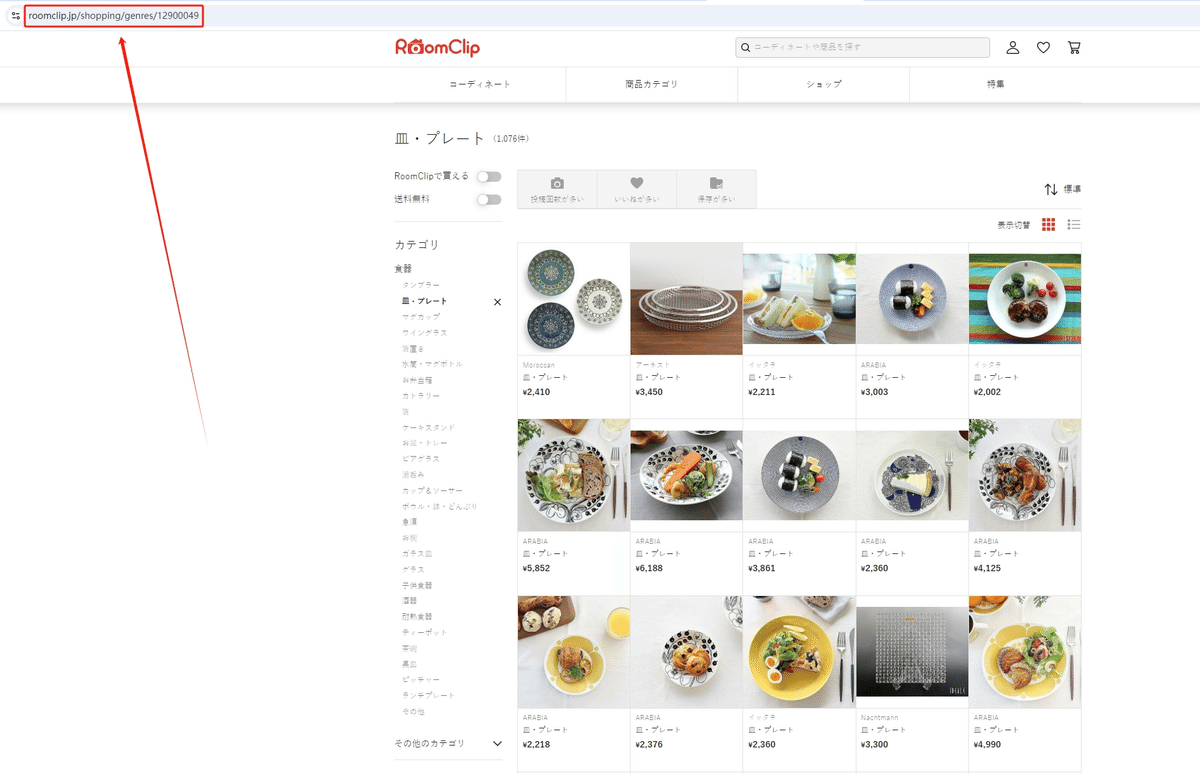Select the 食器 parent category
The image size is (1200, 774).
pos(403,269)
